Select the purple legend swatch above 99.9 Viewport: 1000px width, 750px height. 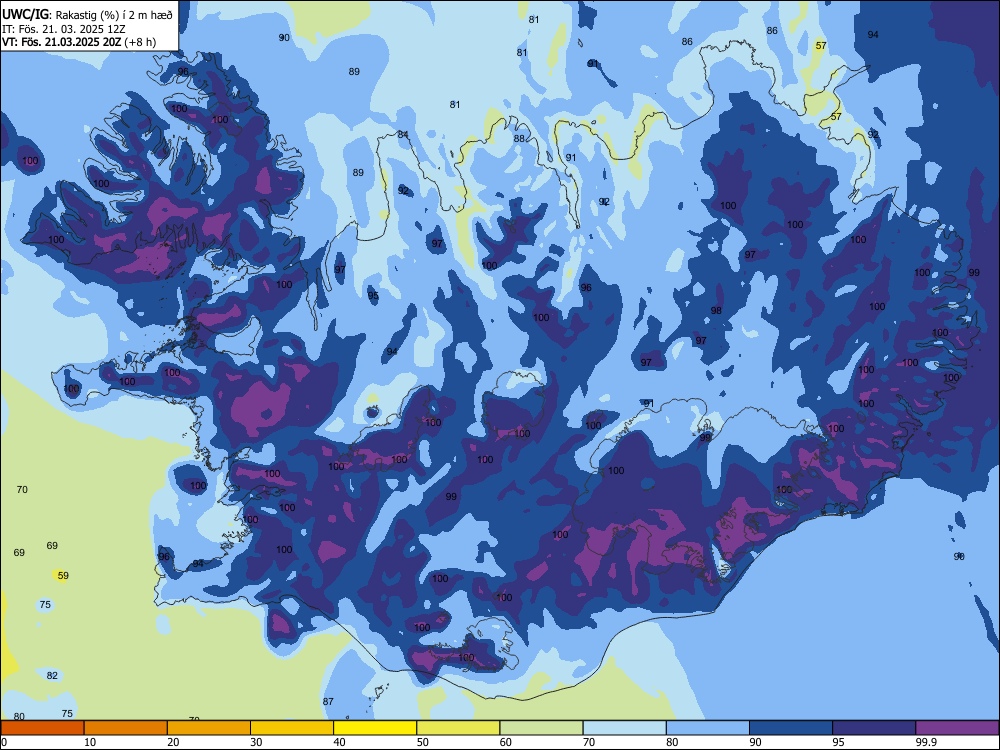coord(957,728)
